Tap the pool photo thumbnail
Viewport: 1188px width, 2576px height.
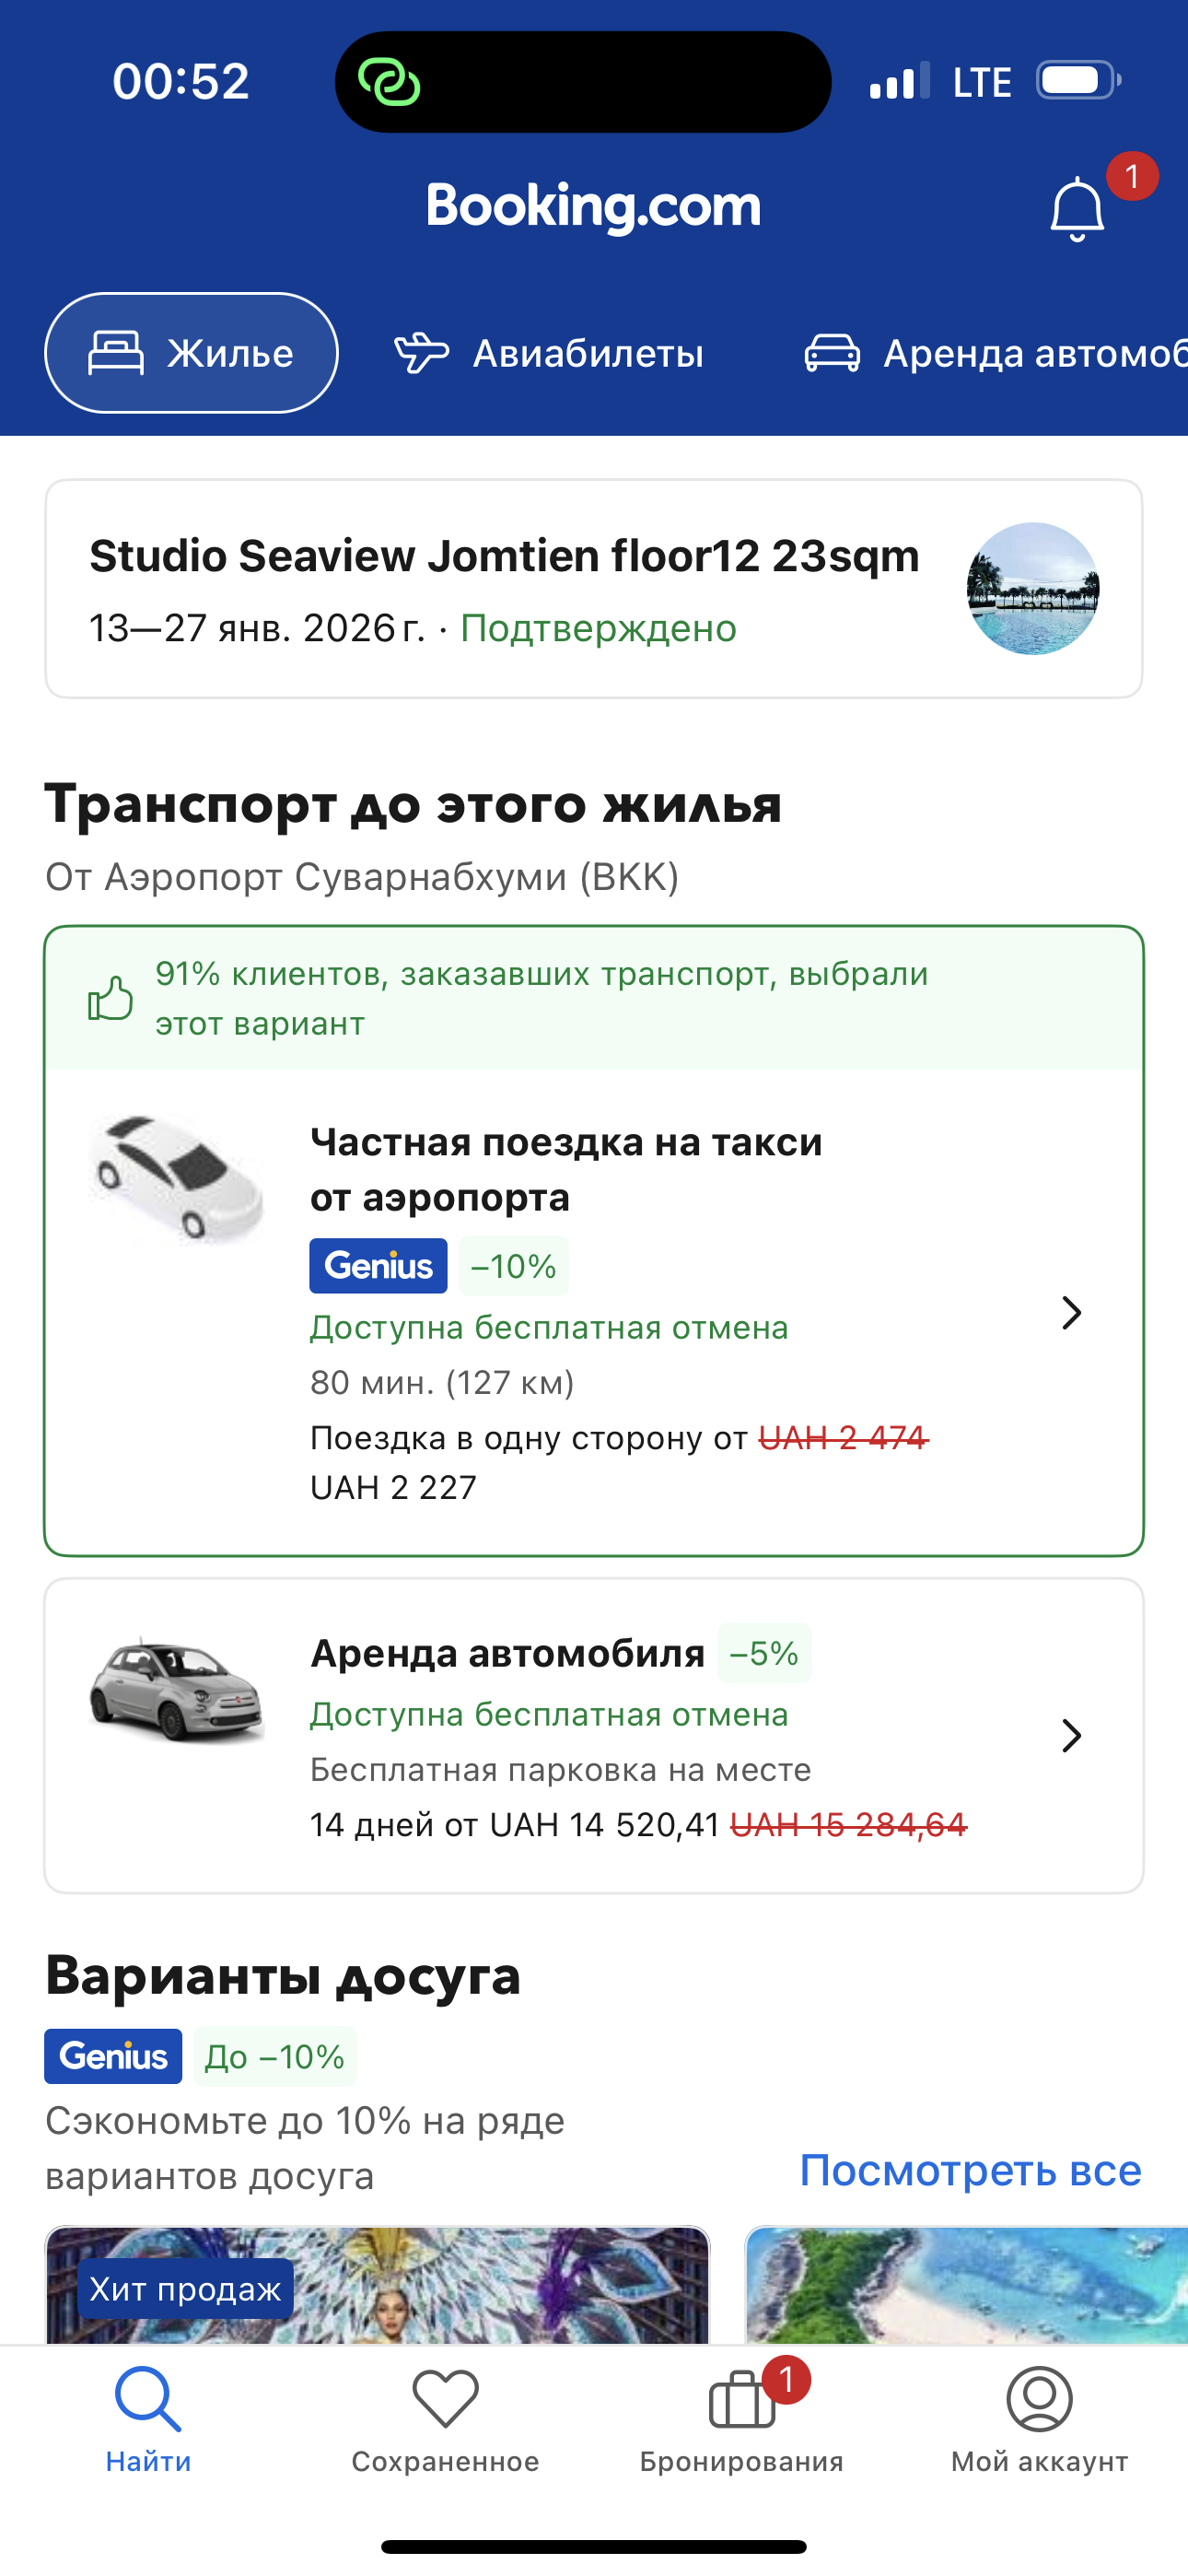1033,588
